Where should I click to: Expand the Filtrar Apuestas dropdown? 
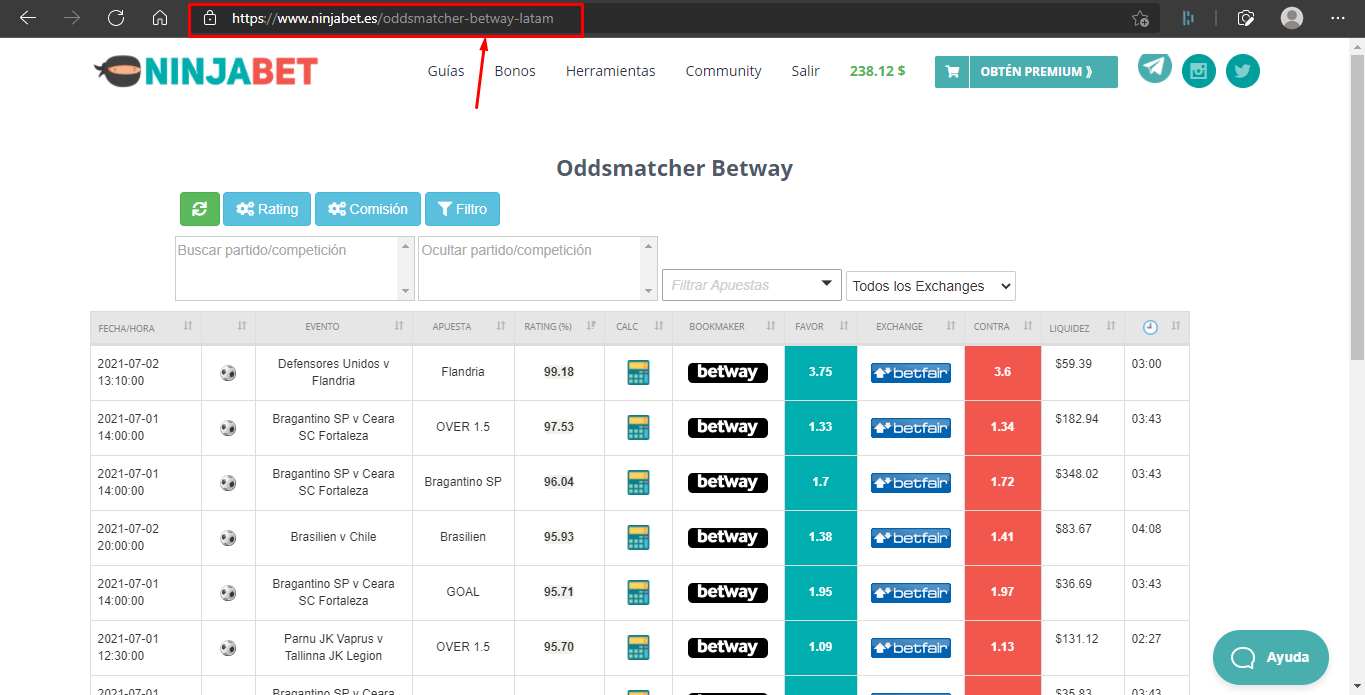click(x=752, y=285)
